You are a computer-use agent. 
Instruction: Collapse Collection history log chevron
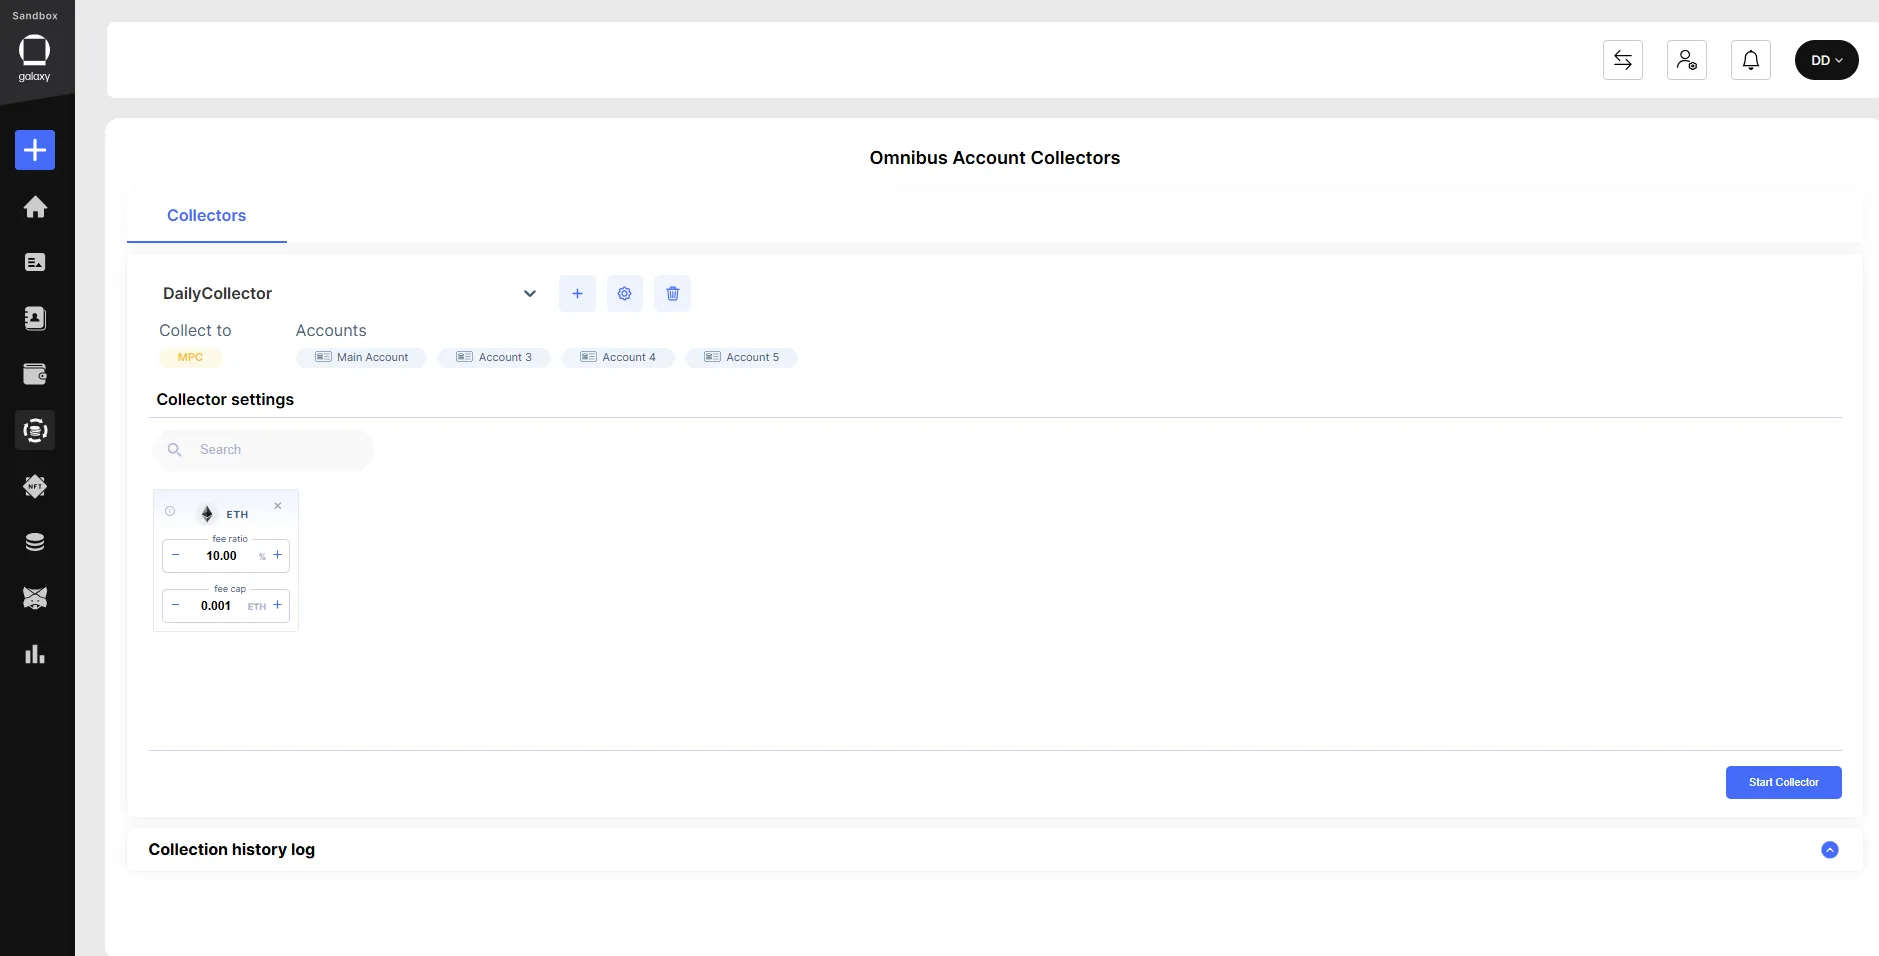coord(1830,850)
